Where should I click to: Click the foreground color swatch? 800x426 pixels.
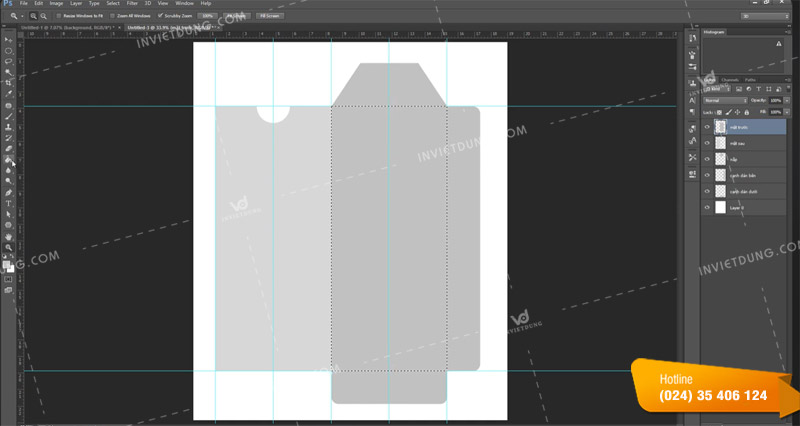pyautogui.click(x=7, y=265)
